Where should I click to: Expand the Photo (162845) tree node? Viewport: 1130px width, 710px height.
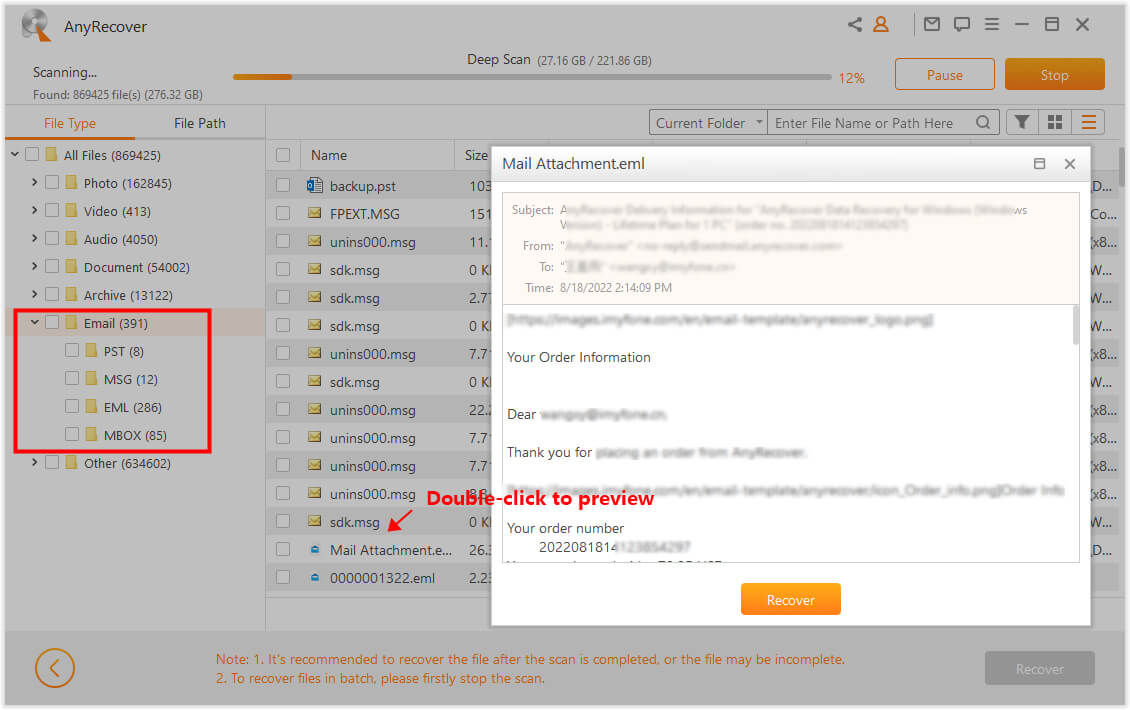click(x=35, y=183)
